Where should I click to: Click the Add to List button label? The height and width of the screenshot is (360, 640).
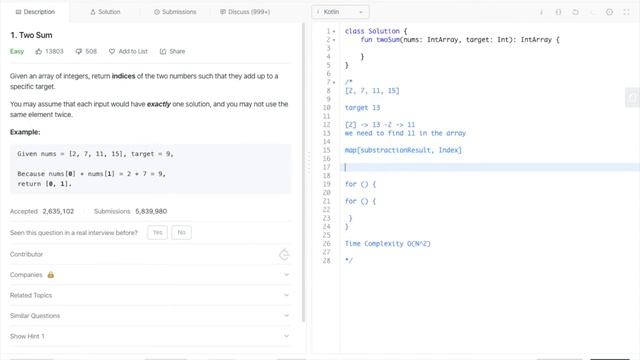[133, 51]
